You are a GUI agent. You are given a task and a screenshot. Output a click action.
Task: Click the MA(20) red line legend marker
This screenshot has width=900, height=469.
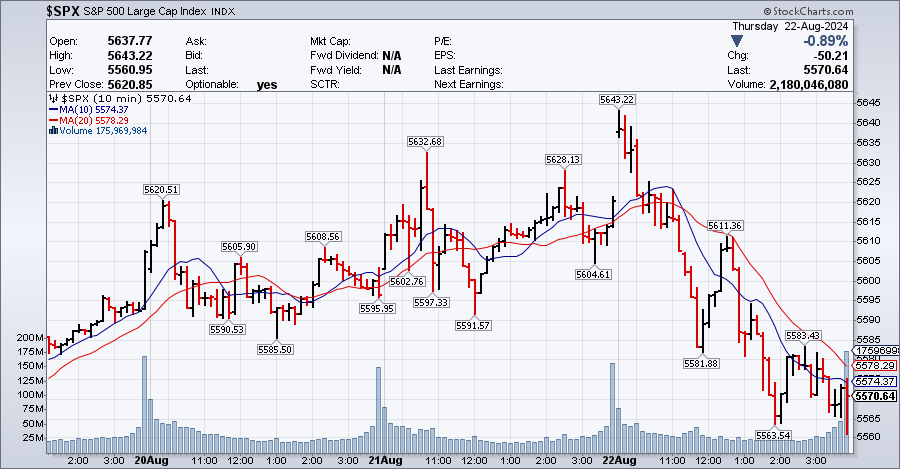(x=53, y=120)
